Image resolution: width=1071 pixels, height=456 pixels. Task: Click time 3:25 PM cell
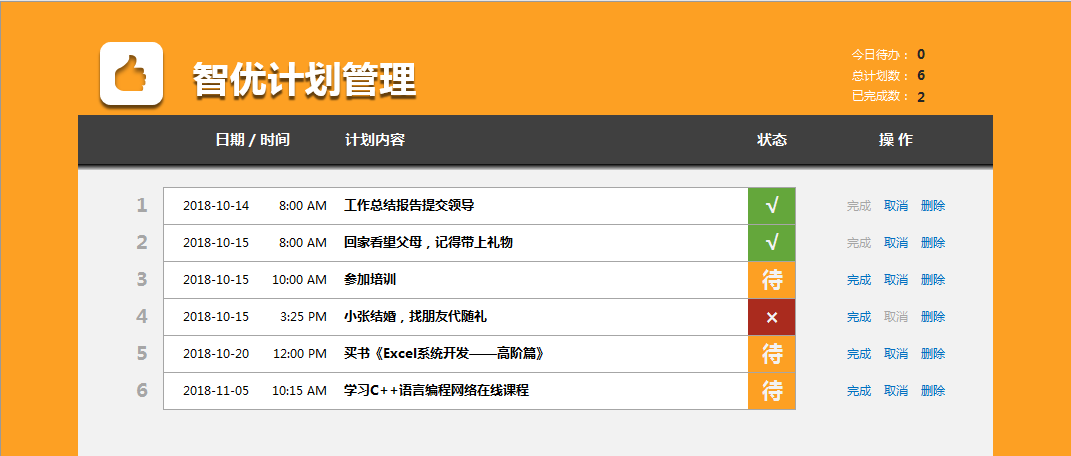tap(303, 317)
